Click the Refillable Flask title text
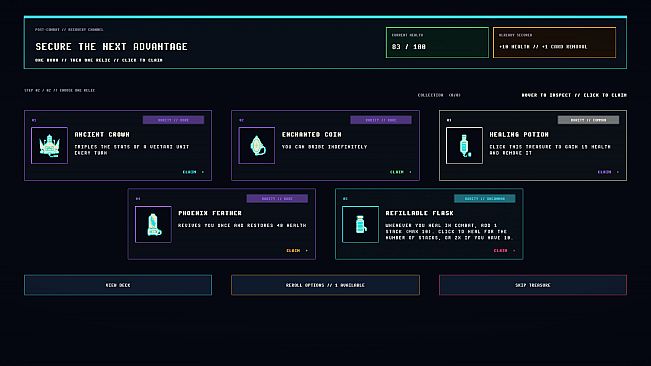Screen dimensions: 651x366 419,213
